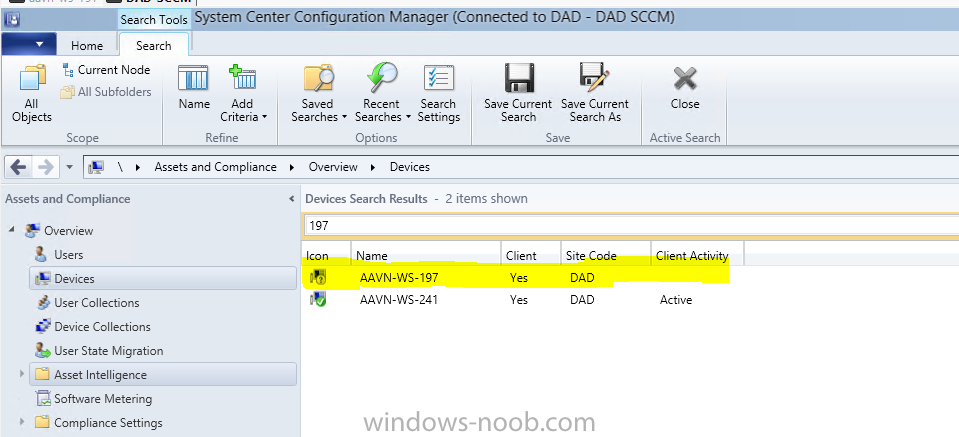Click the forward navigation arrow
The width and height of the screenshot is (959, 437).
pyautogui.click(x=46, y=167)
